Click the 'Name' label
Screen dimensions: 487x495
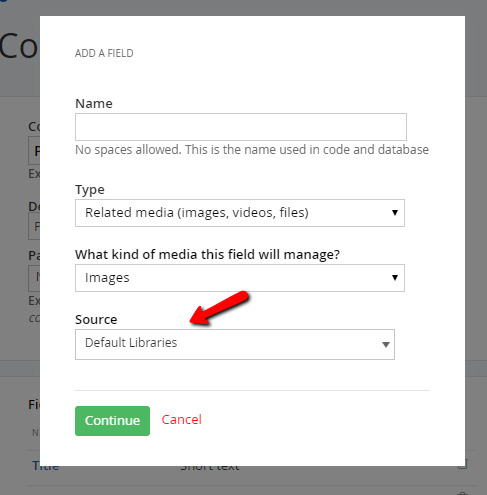click(94, 103)
